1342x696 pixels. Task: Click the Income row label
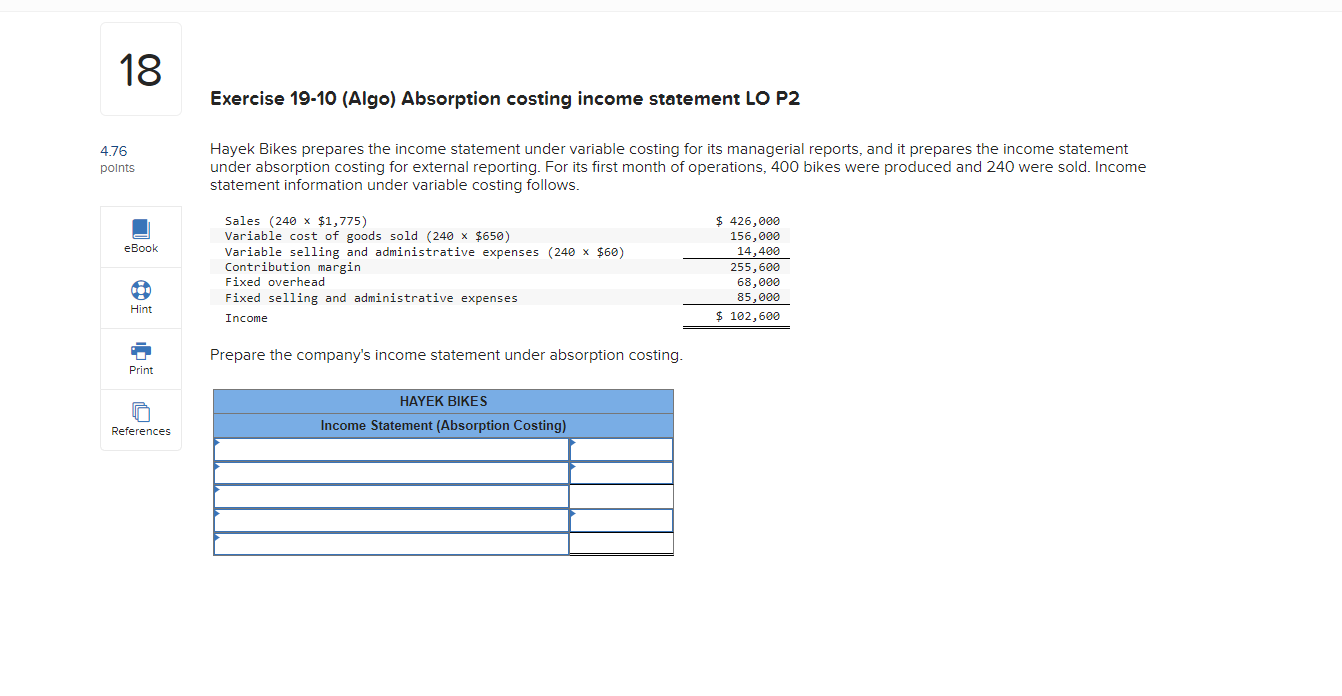pos(246,318)
